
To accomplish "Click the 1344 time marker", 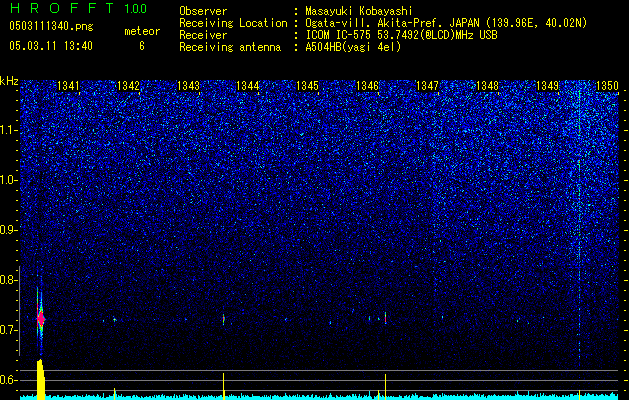I will tap(248, 86).
